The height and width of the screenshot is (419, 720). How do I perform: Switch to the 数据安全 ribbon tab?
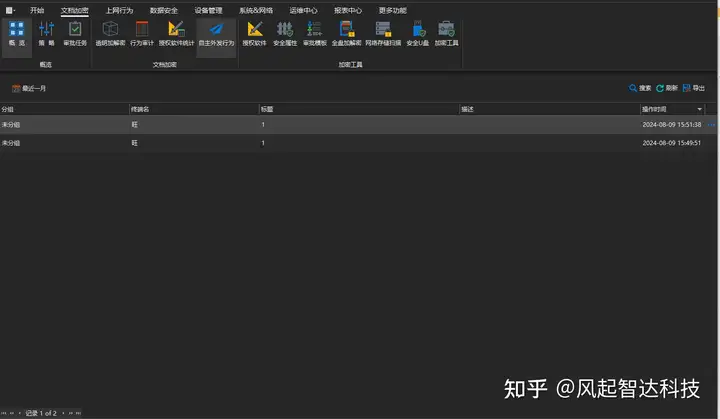(x=163, y=10)
